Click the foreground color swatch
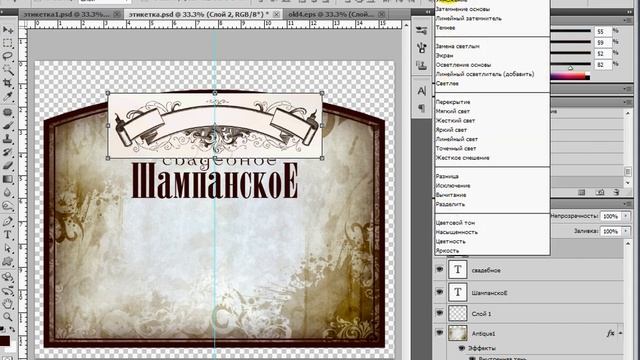Screen dimensions: 640x360 [5, 340]
